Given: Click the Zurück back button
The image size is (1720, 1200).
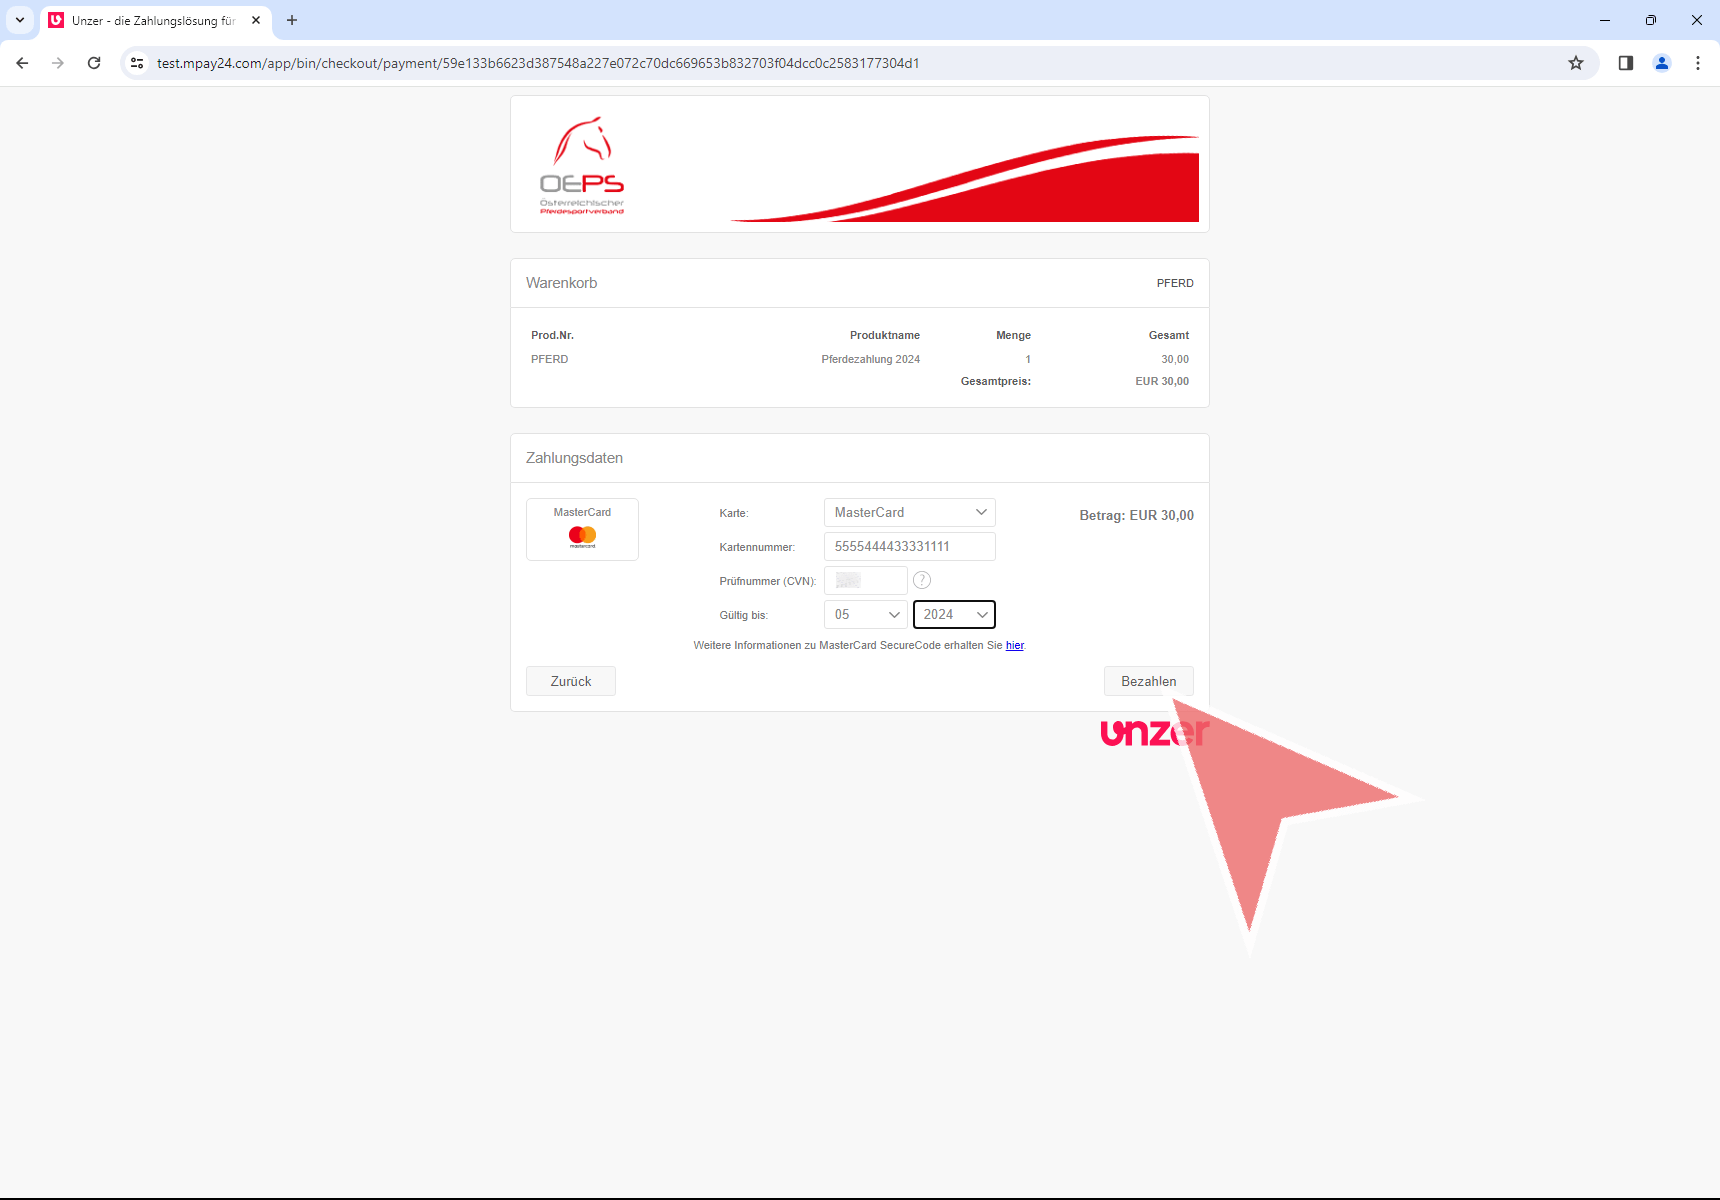Looking at the screenshot, I should point(570,681).
